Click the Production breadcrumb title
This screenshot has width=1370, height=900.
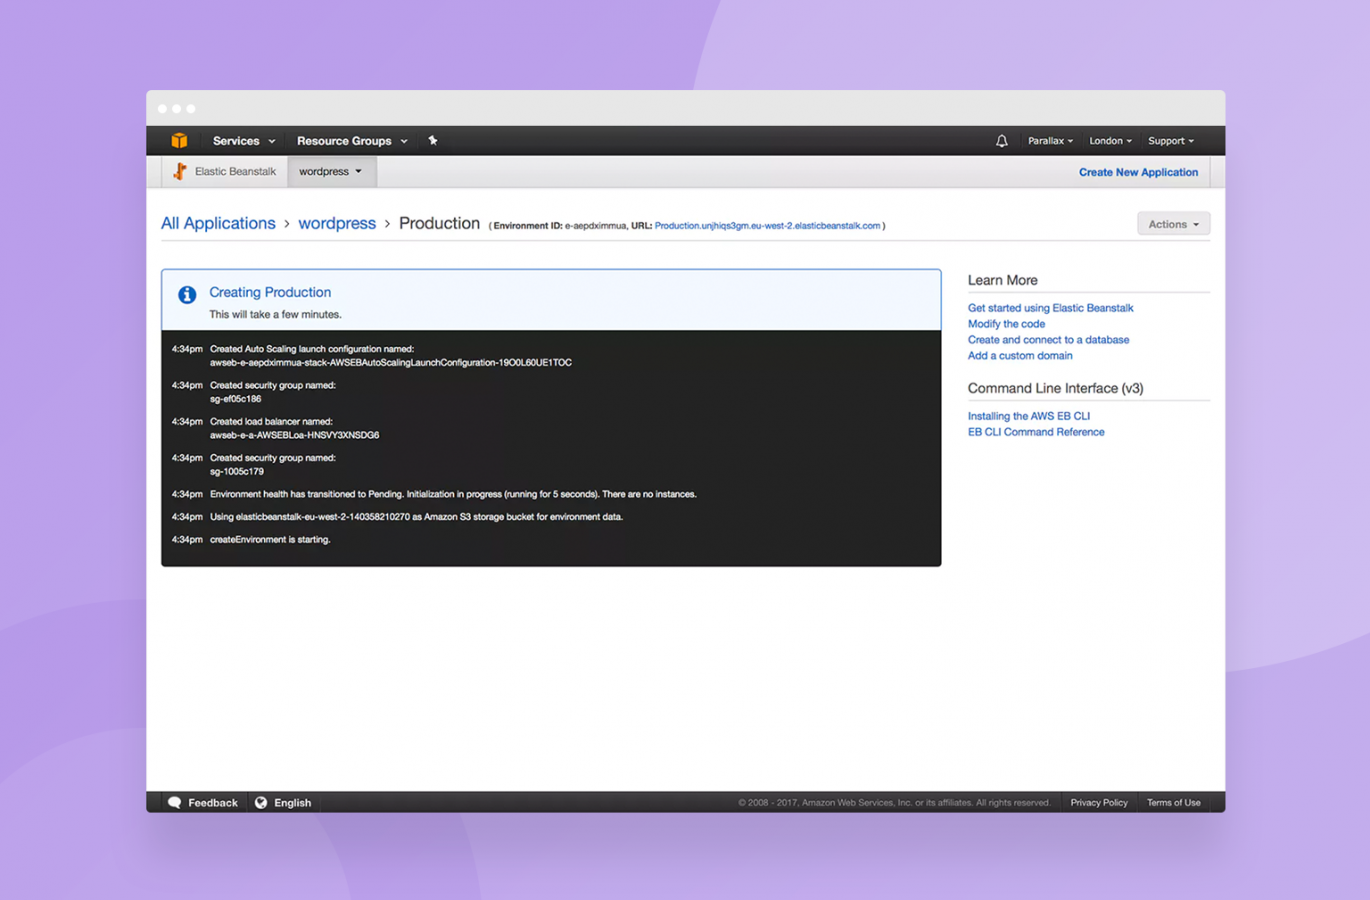pyautogui.click(x=439, y=223)
